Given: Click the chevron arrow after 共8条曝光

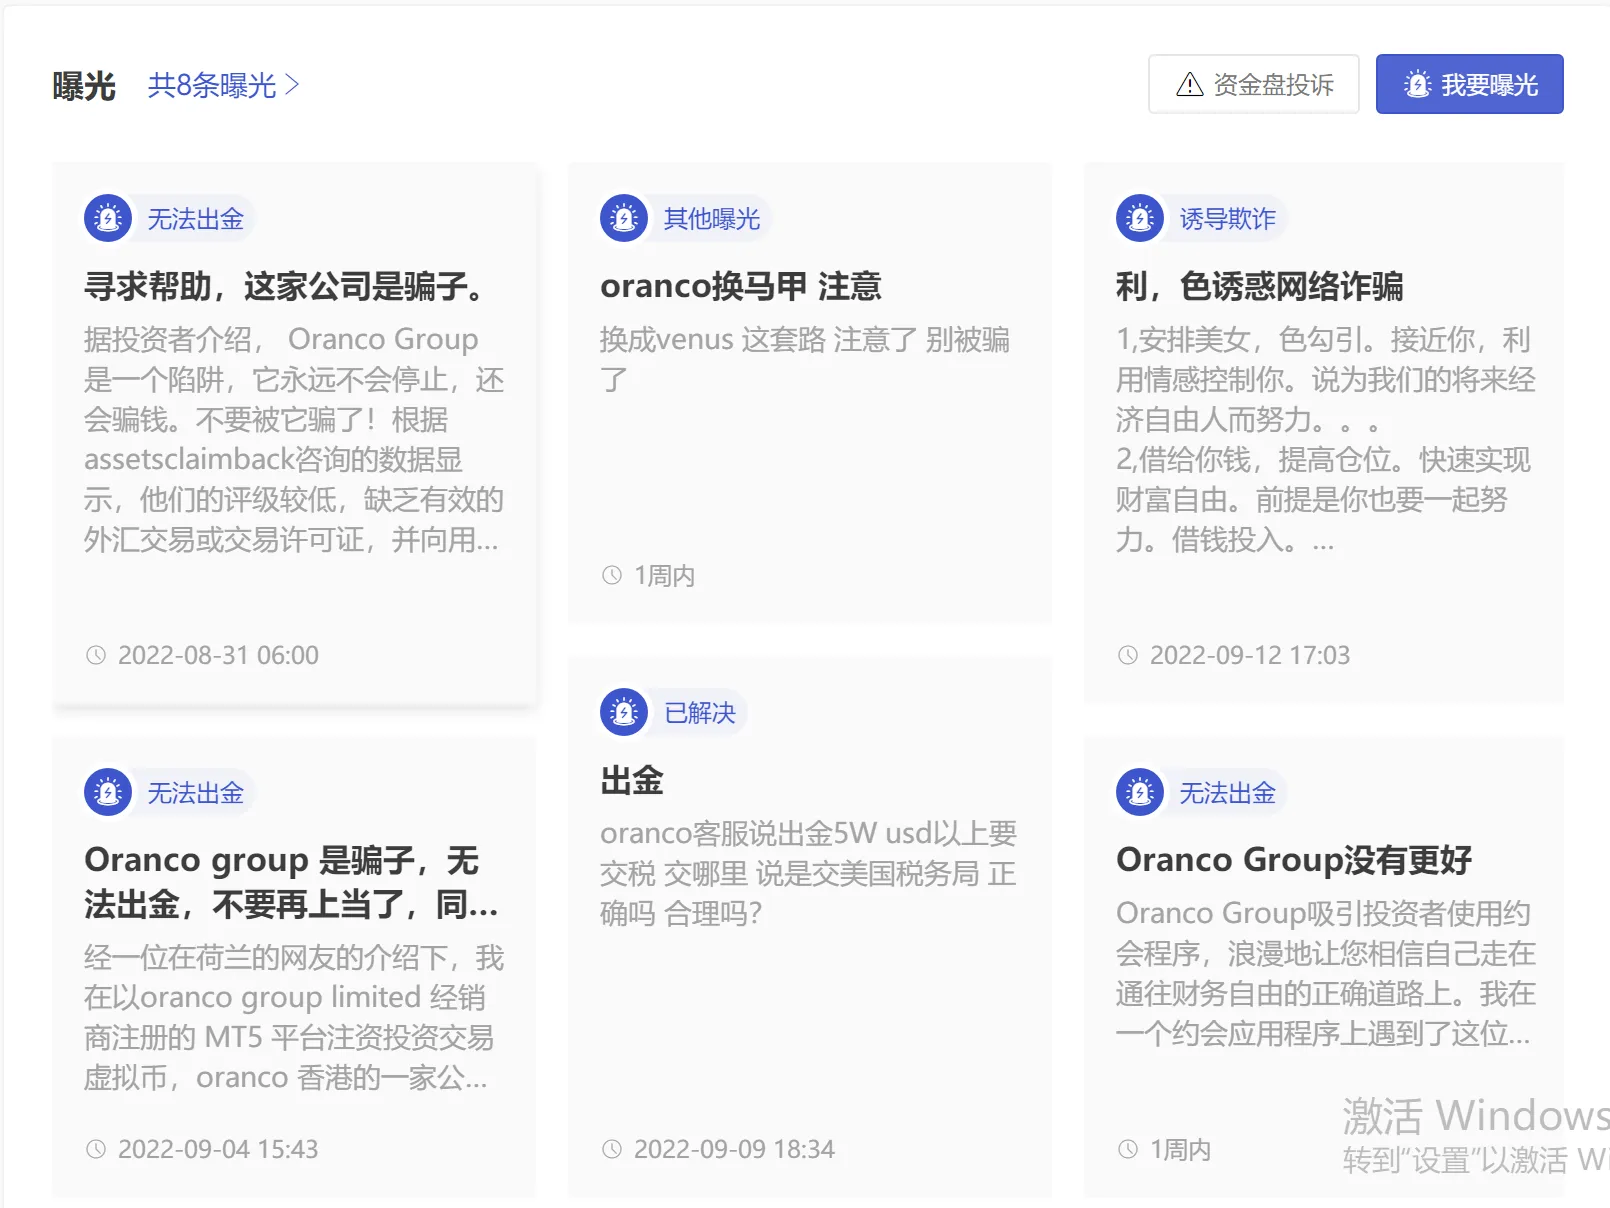Looking at the screenshot, I should point(291,85).
